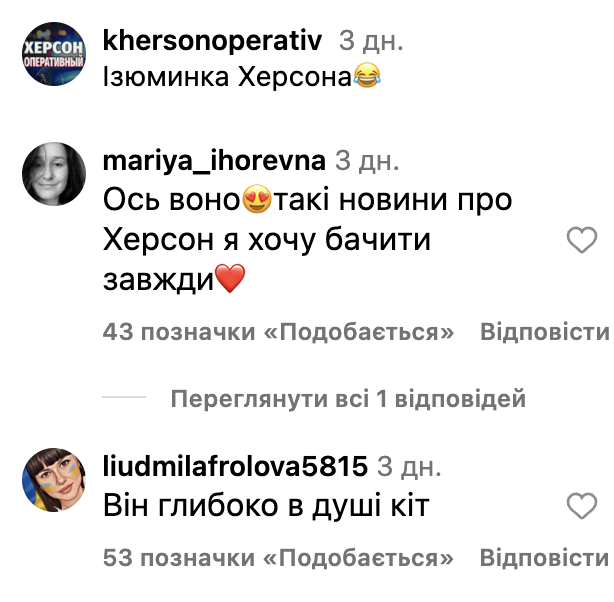This screenshot has height=602, width=614.
Task: Like mariya_ihorevna's comment with the heart icon
Action: coord(582,240)
